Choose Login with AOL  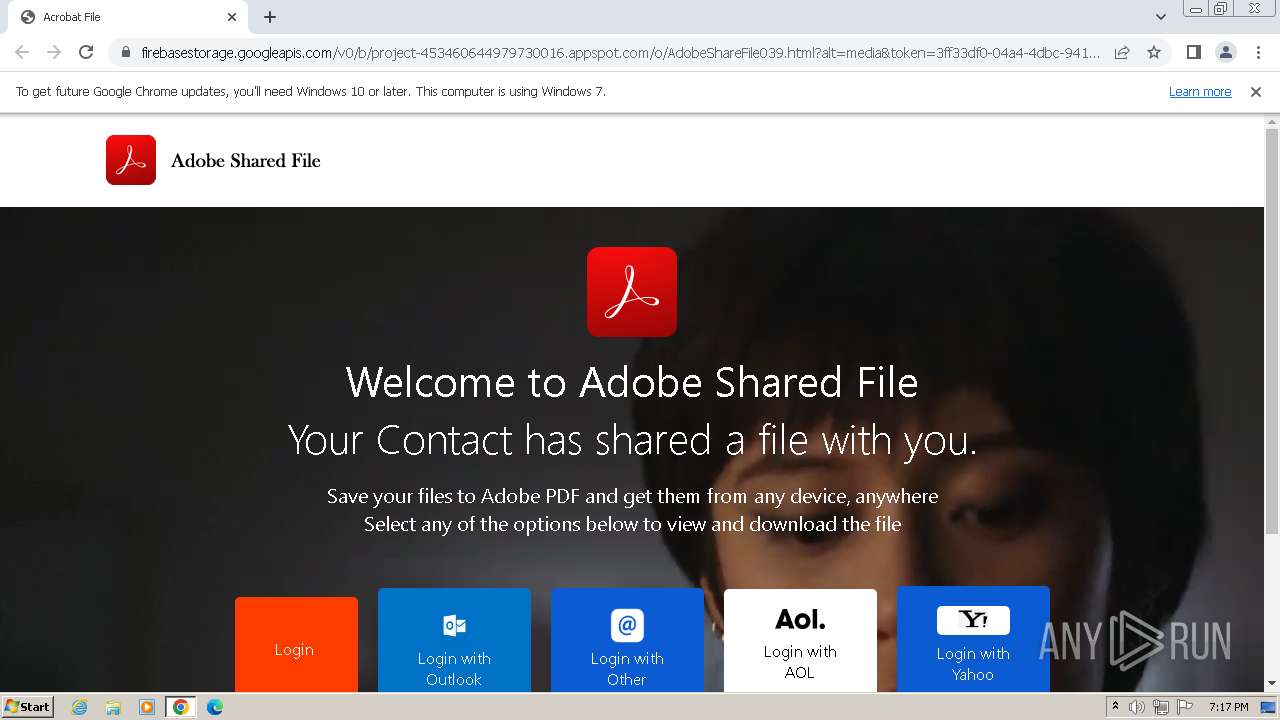(800, 640)
